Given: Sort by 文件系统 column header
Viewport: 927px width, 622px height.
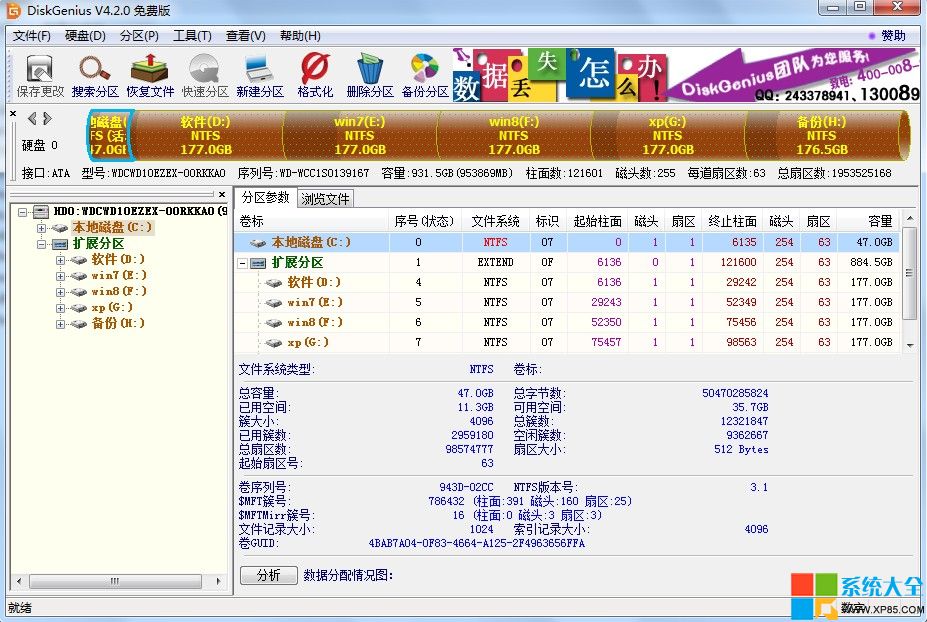Looking at the screenshot, I should click(x=495, y=221).
